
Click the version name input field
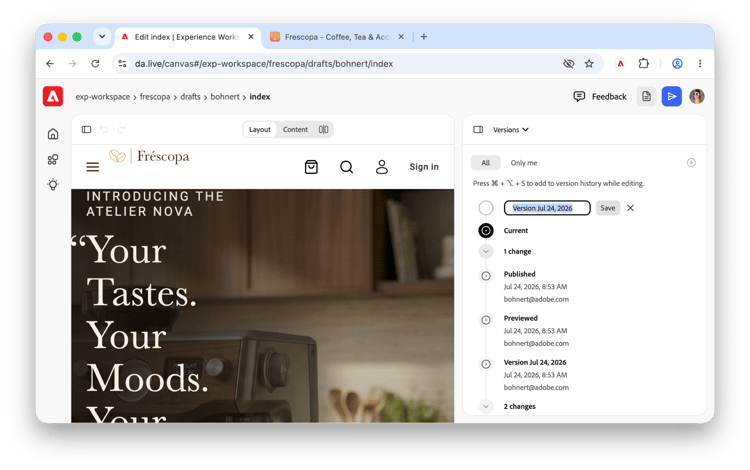pos(547,208)
